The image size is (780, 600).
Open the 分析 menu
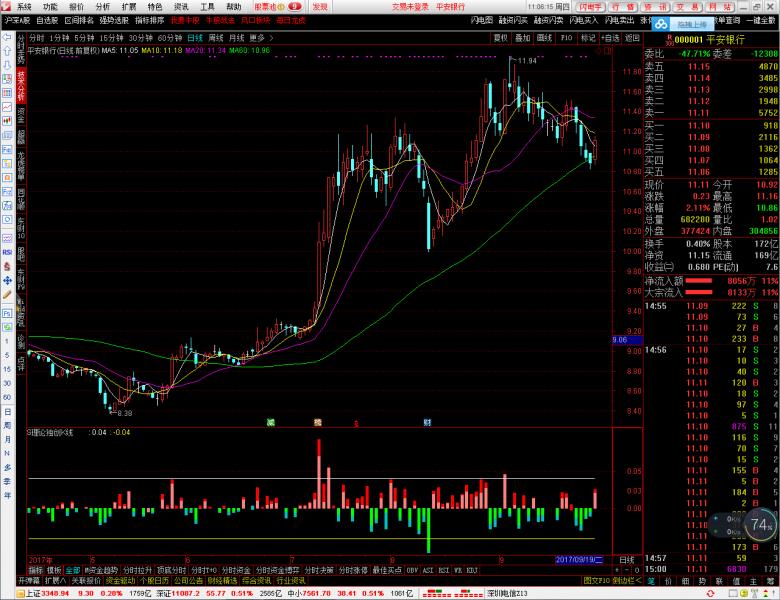[102, 7]
